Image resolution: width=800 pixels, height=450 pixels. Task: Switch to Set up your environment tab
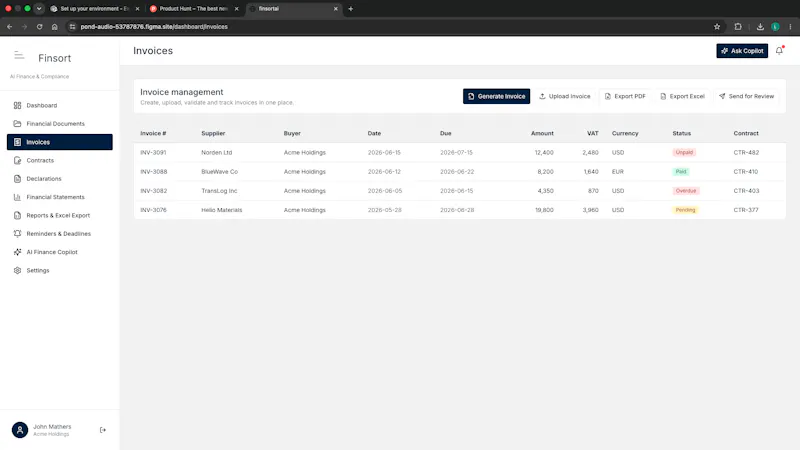pos(95,9)
